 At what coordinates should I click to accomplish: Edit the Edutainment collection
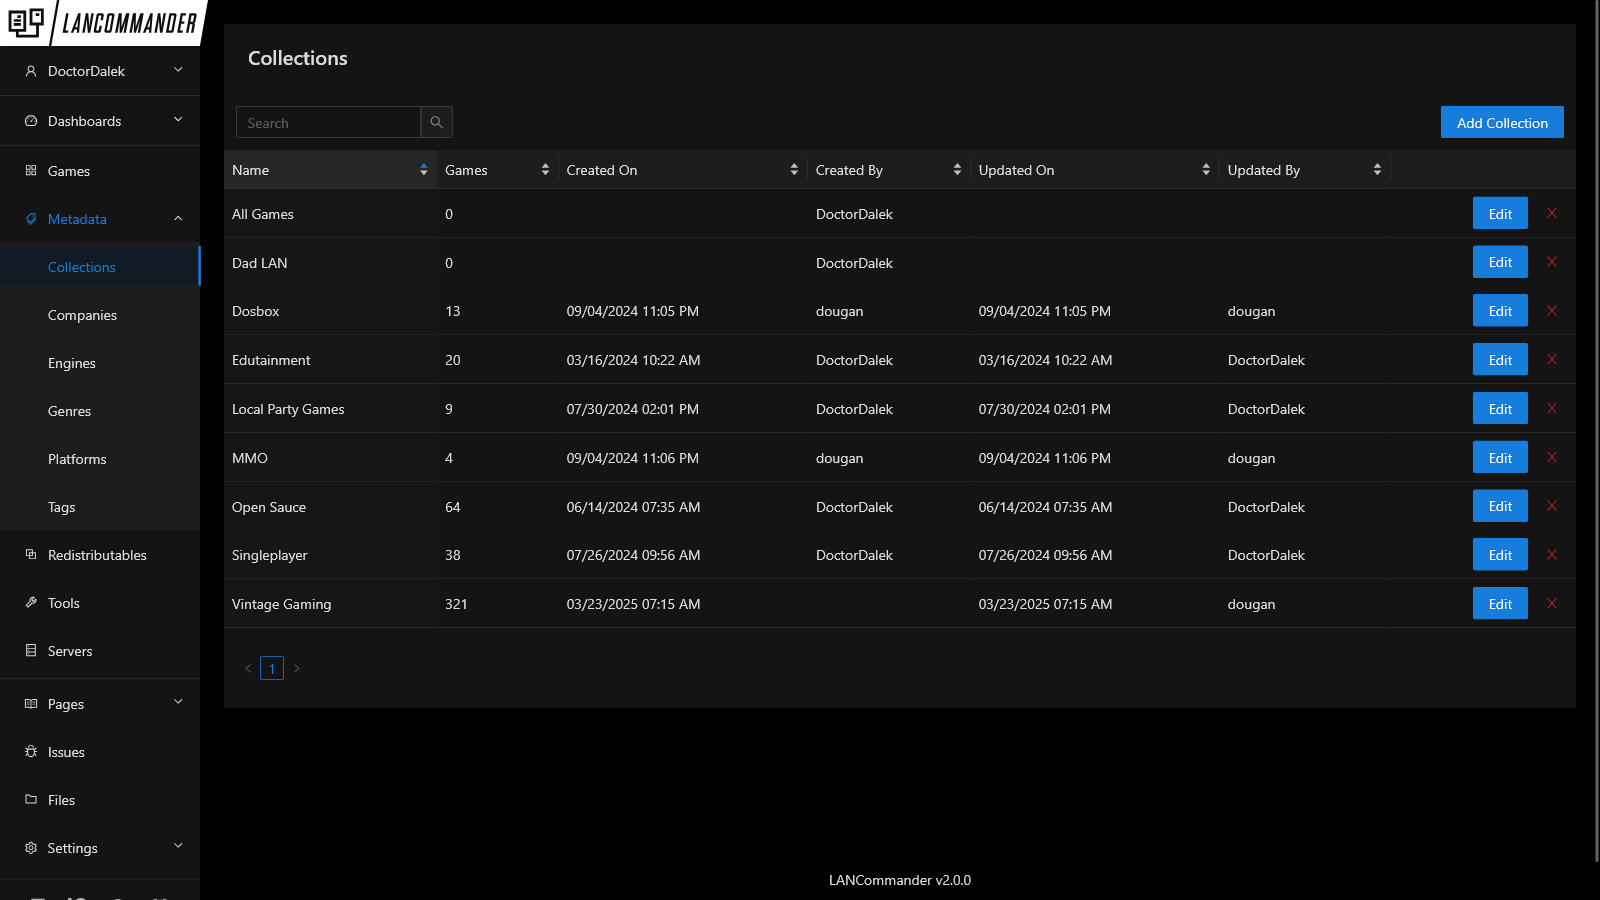(x=1499, y=360)
